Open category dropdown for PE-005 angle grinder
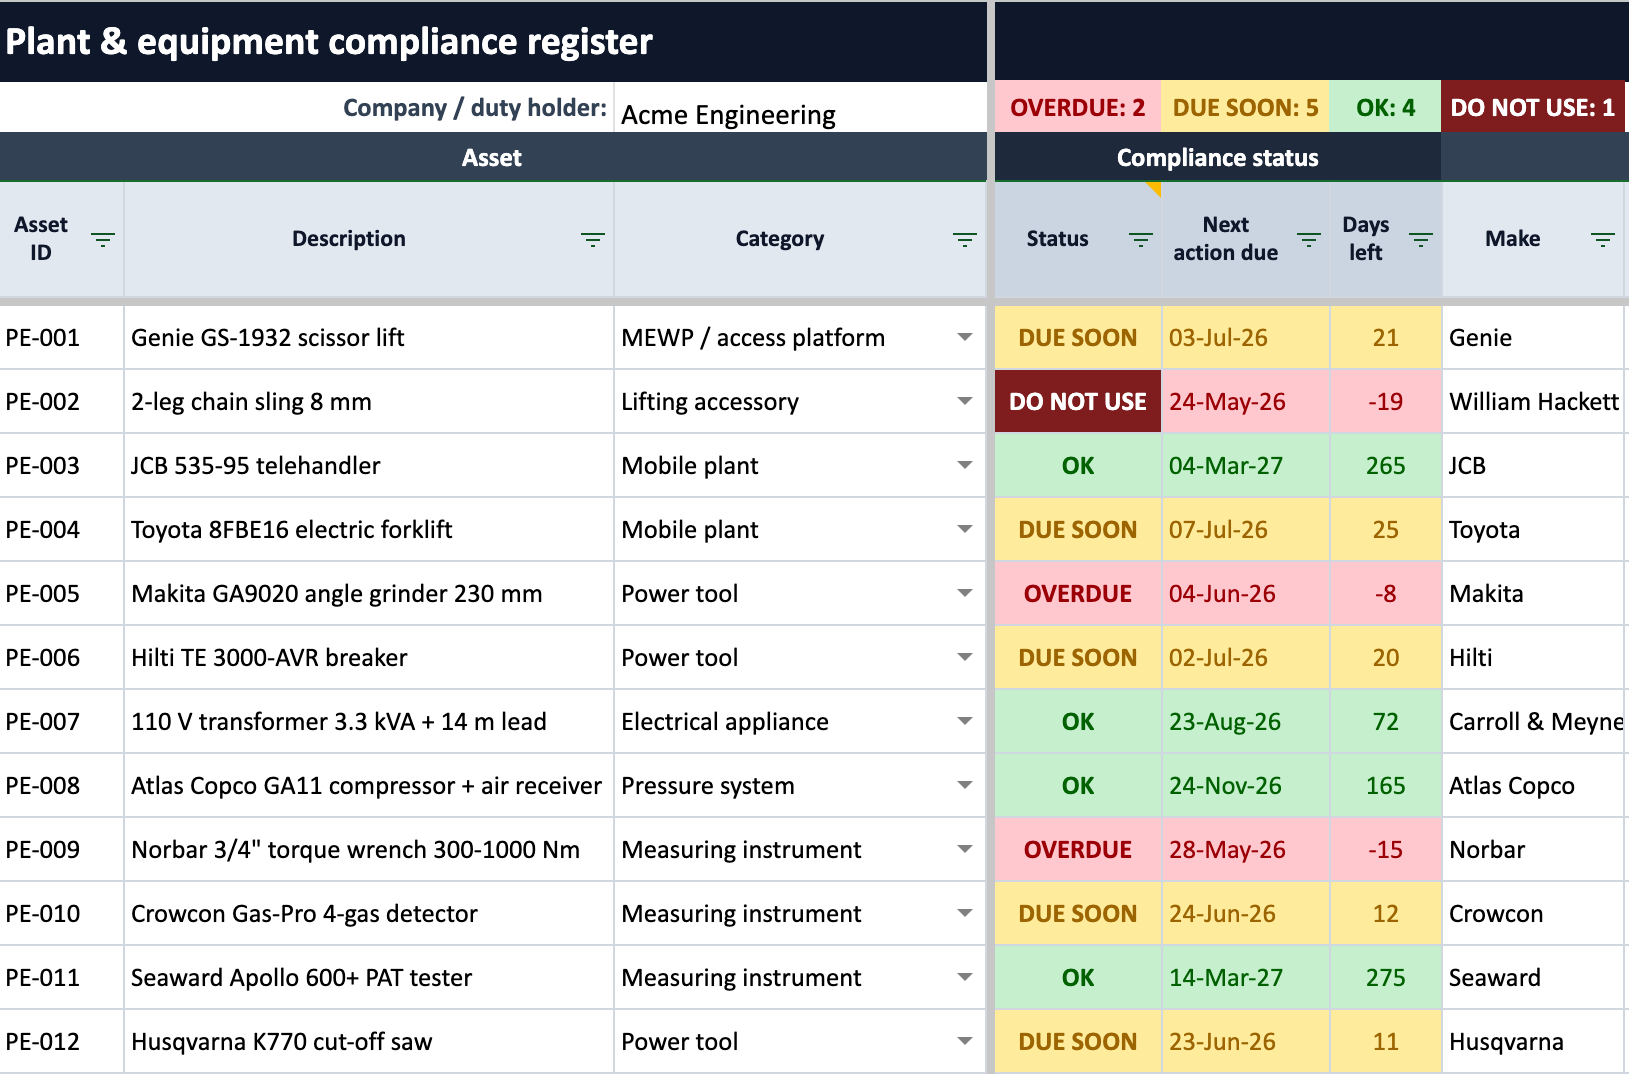The image size is (1629, 1074). click(965, 594)
